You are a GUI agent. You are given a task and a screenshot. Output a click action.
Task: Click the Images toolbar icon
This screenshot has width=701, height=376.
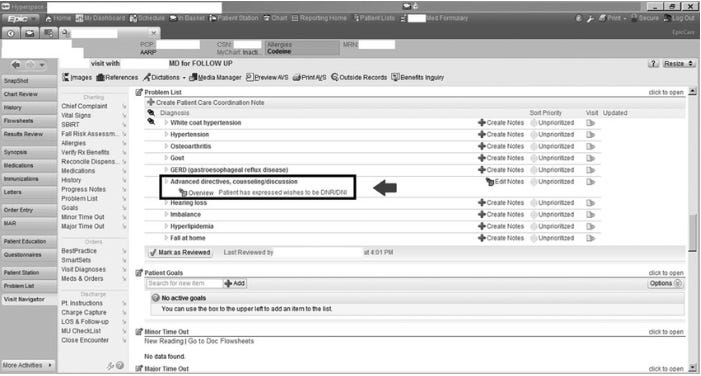[66, 77]
